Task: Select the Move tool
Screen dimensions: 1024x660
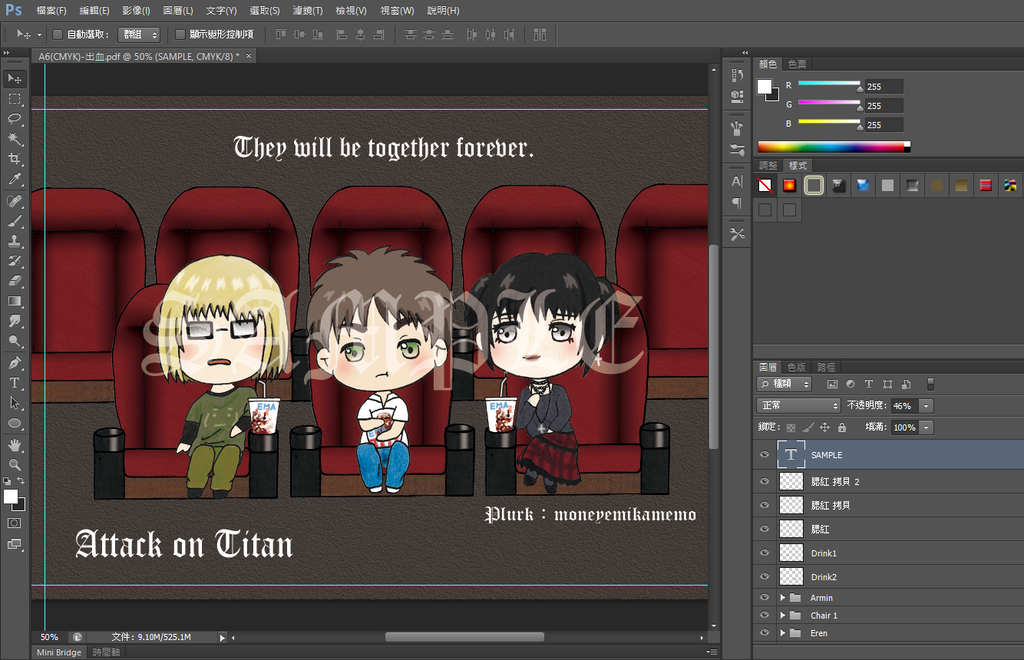Action: (14, 79)
